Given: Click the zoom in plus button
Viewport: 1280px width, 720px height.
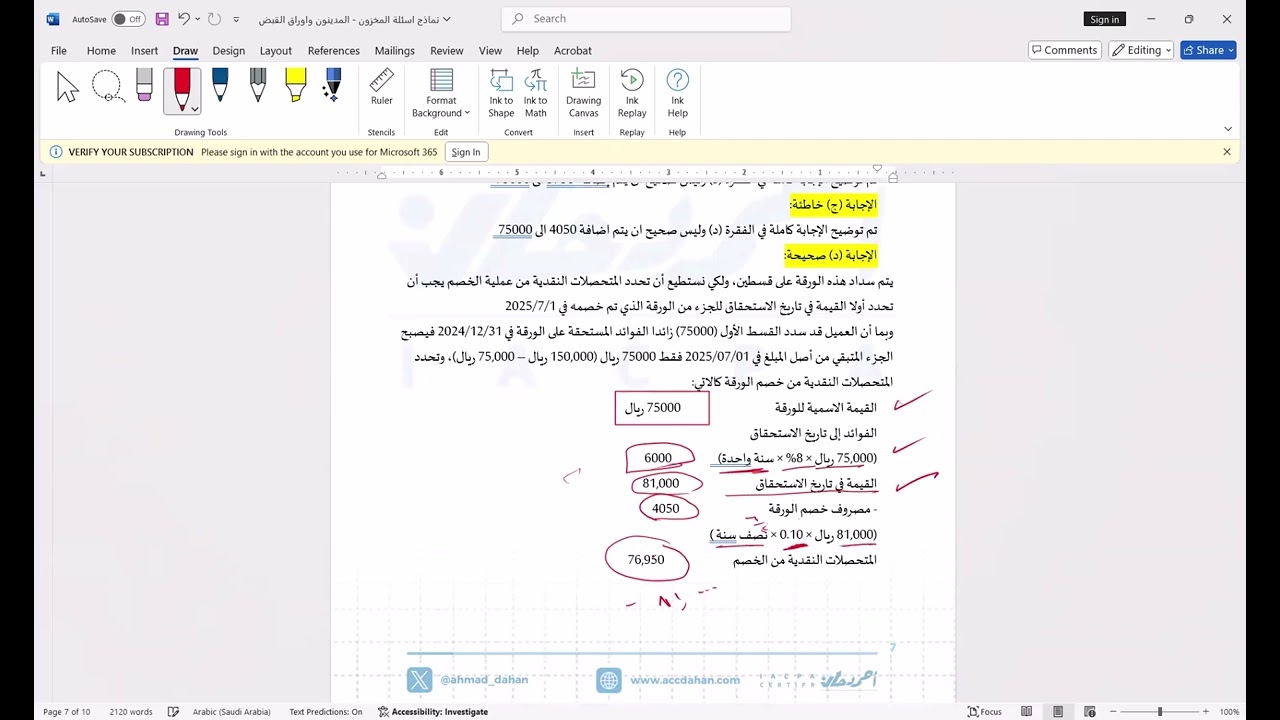Looking at the screenshot, I should click(1206, 712).
